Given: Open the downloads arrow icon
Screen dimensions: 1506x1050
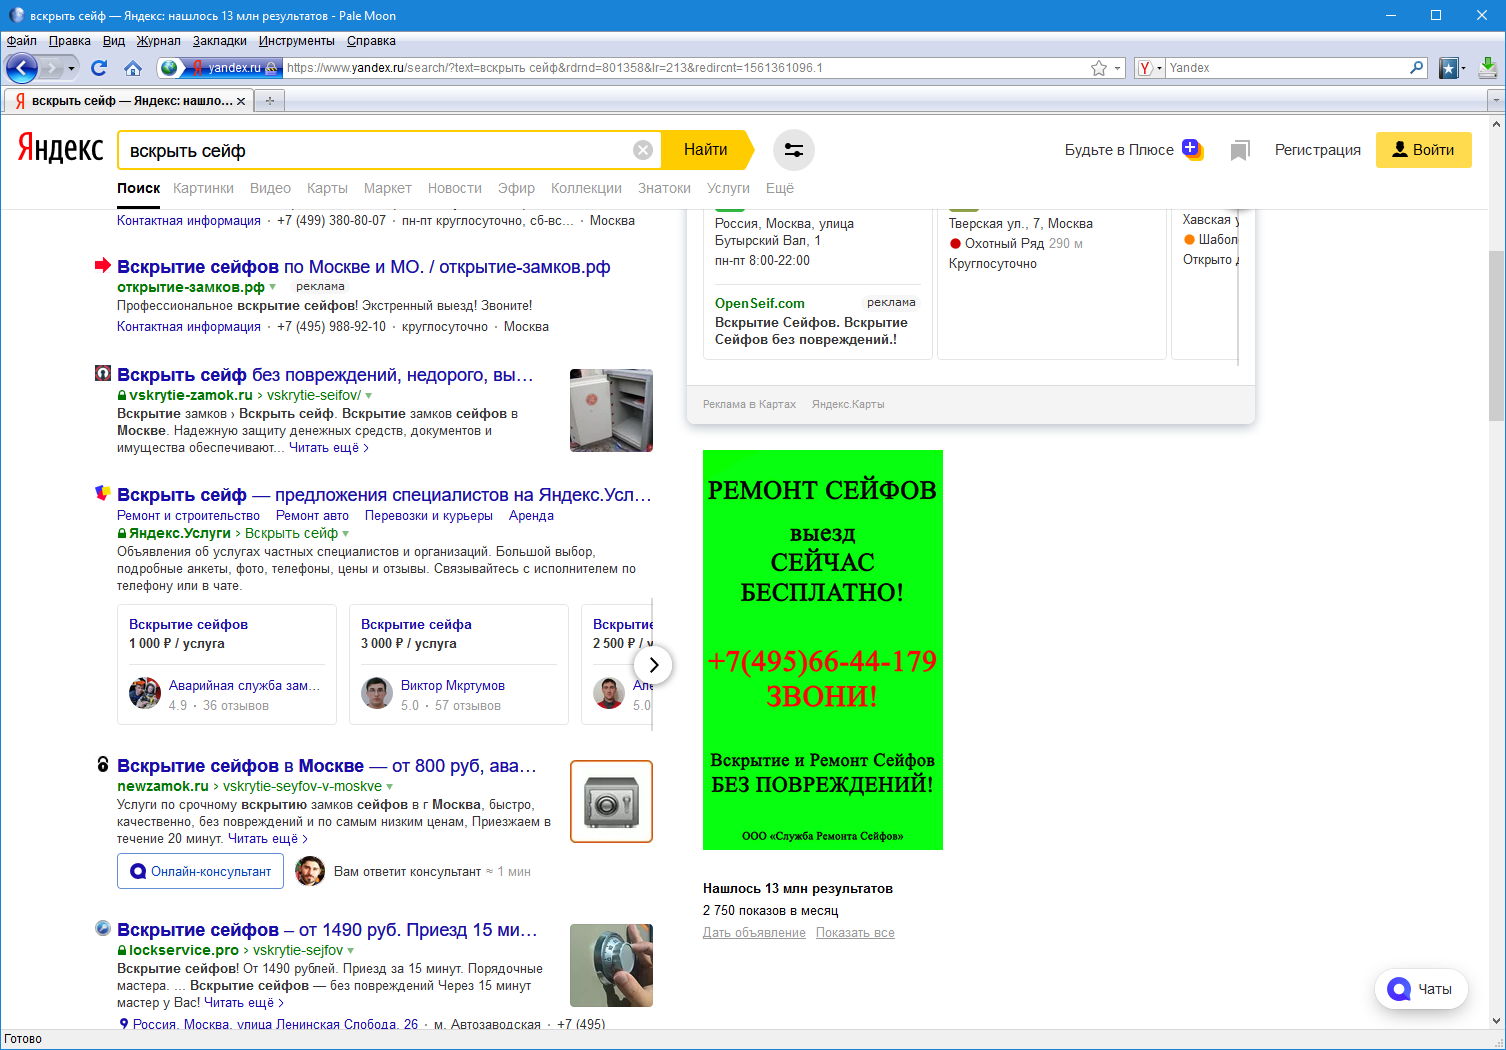Looking at the screenshot, I should pos(1487,68).
